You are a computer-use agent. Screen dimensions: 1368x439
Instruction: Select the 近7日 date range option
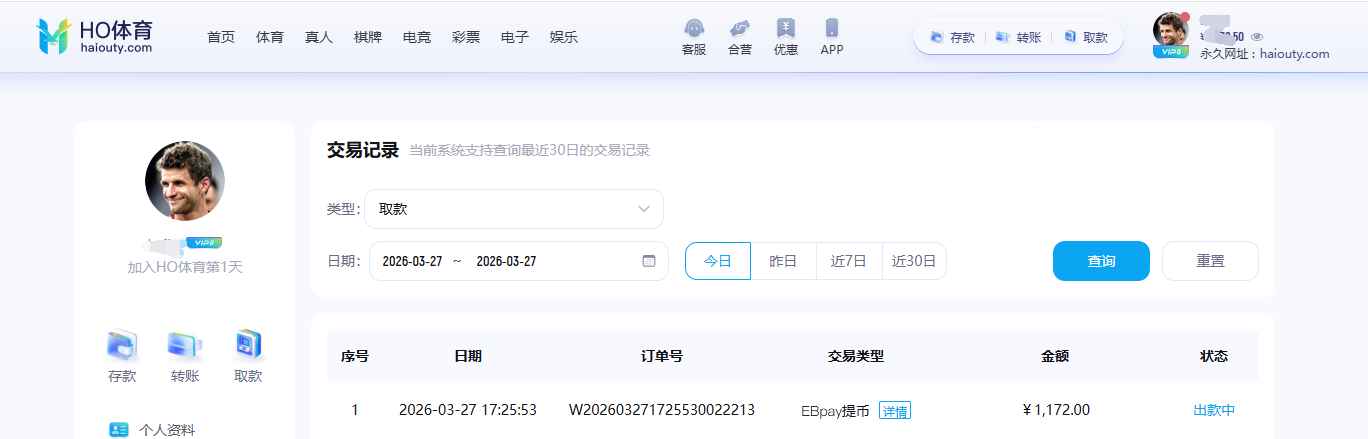coord(849,261)
